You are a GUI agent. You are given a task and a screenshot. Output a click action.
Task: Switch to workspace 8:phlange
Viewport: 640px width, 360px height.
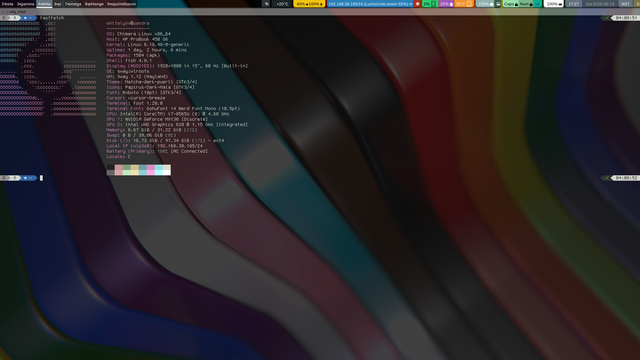coord(94,4)
